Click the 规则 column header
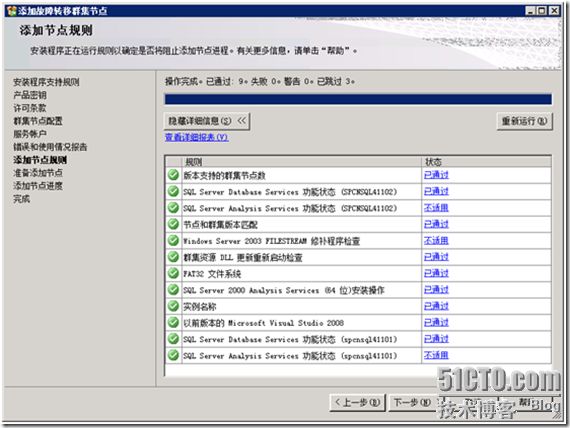This screenshot has width=570, height=428. [301, 162]
